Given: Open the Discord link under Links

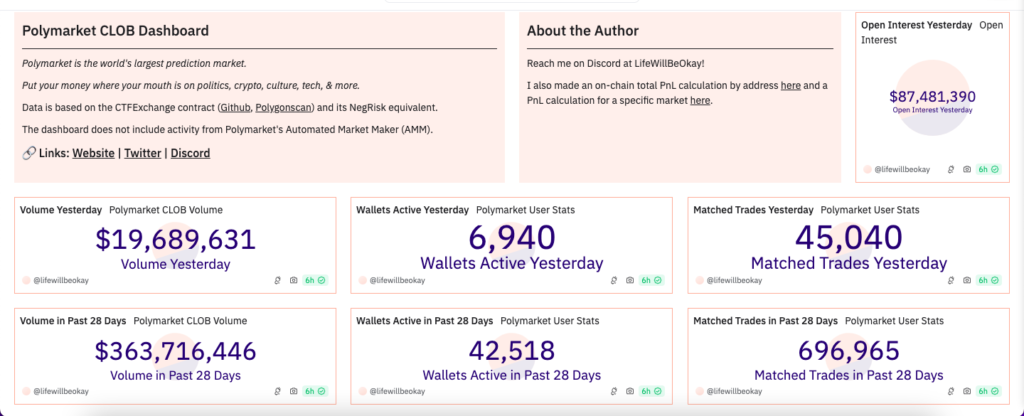Looking at the screenshot, I should tap(190, 153).
